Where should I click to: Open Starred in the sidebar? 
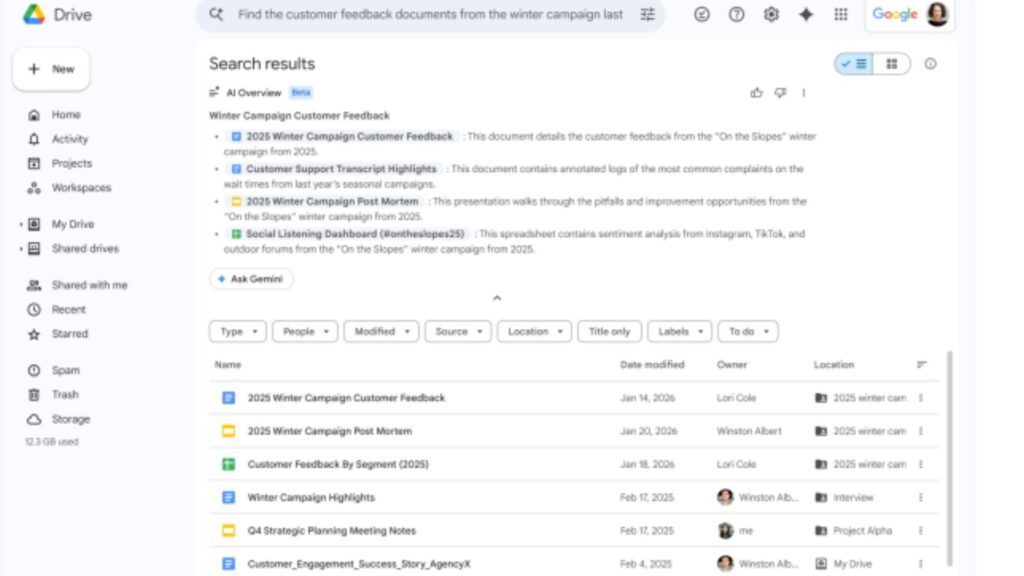point(69,334)
